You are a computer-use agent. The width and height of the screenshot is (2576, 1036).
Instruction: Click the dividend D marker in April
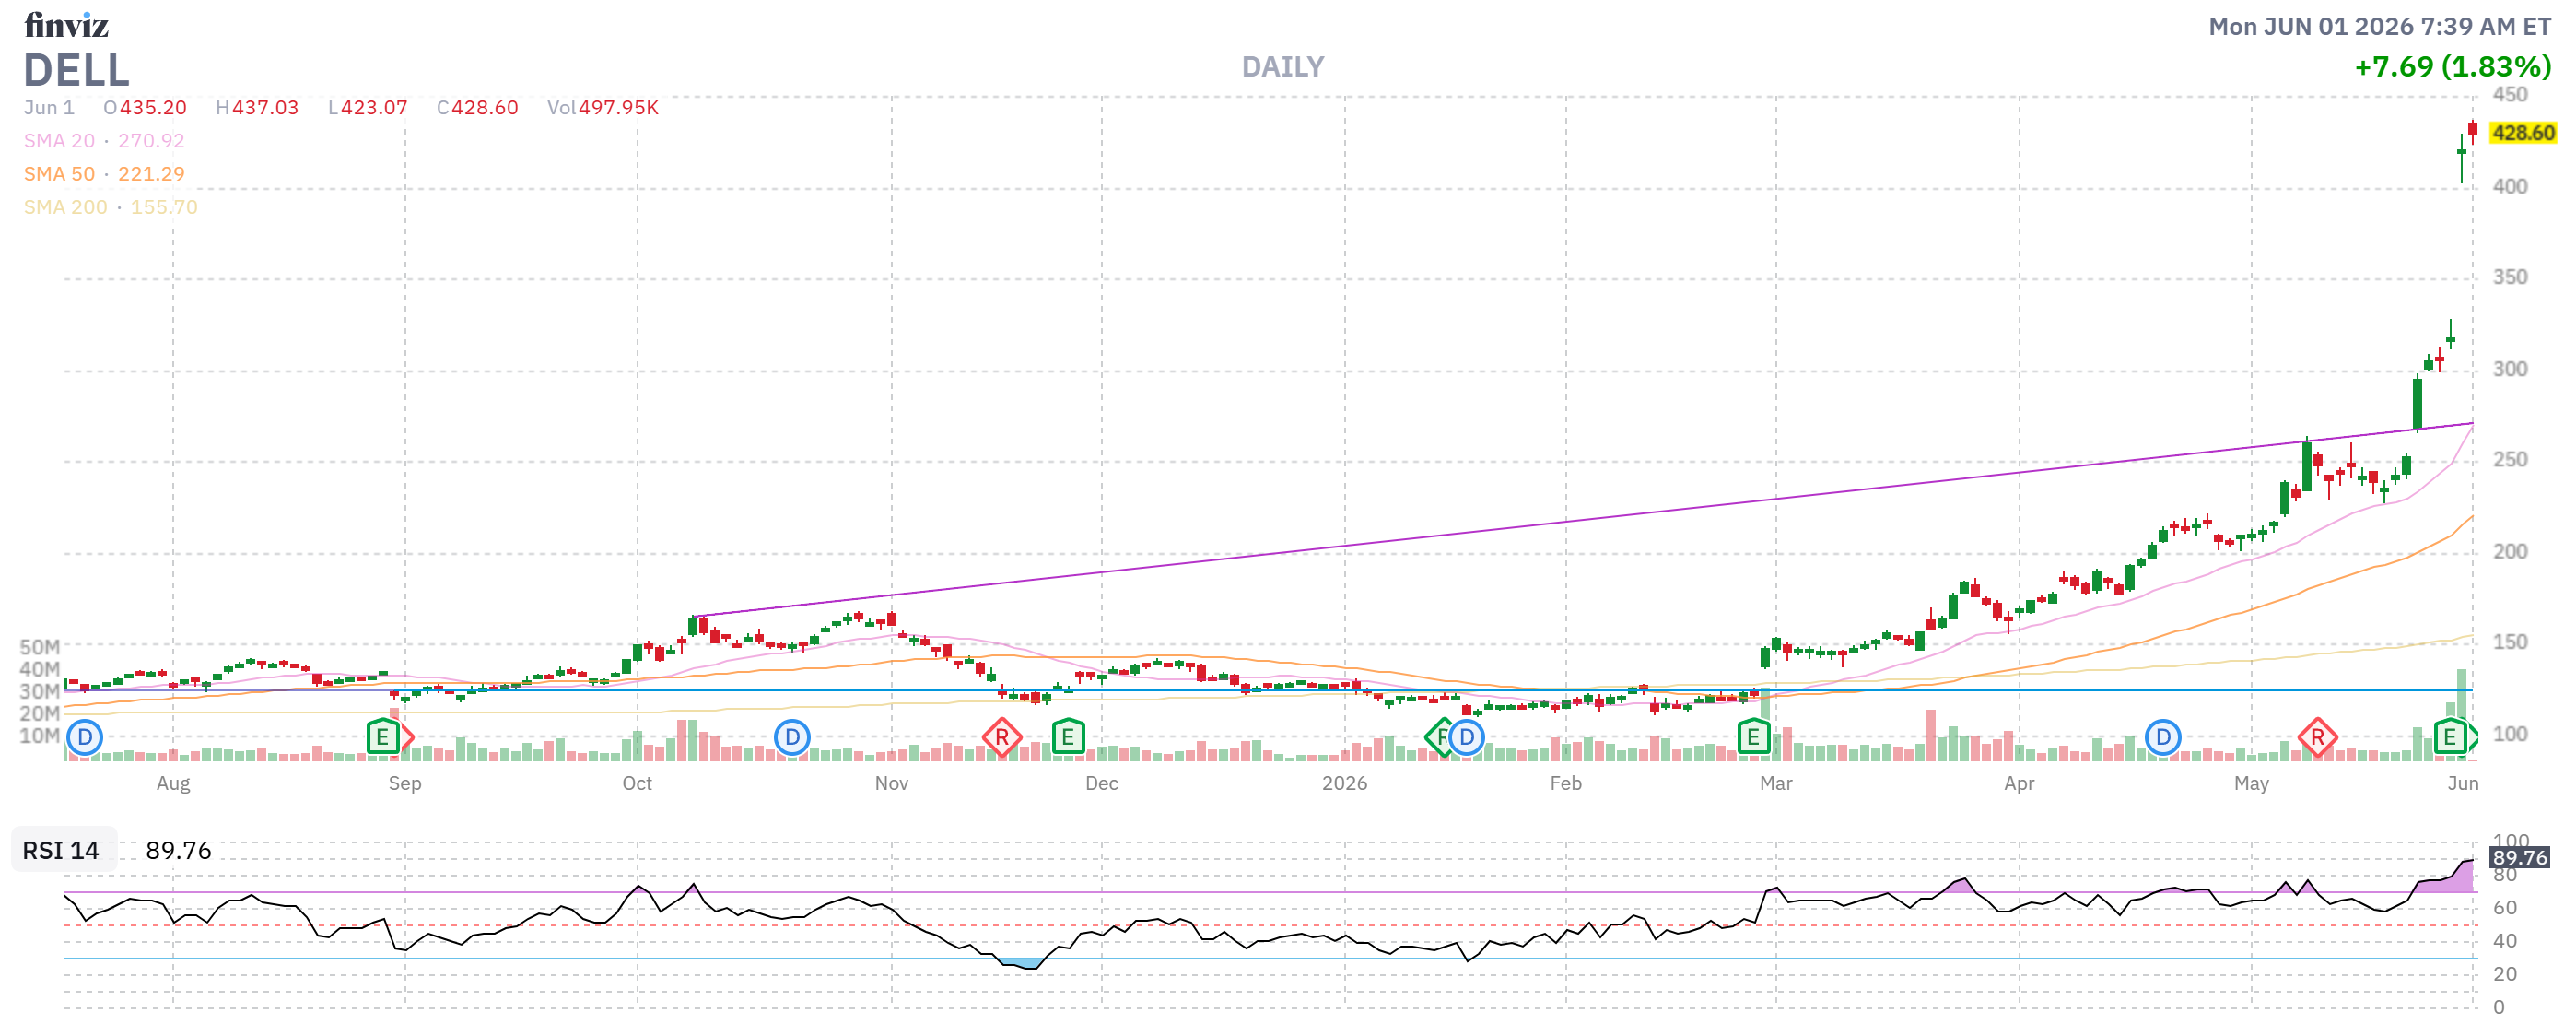[2163, 738]
